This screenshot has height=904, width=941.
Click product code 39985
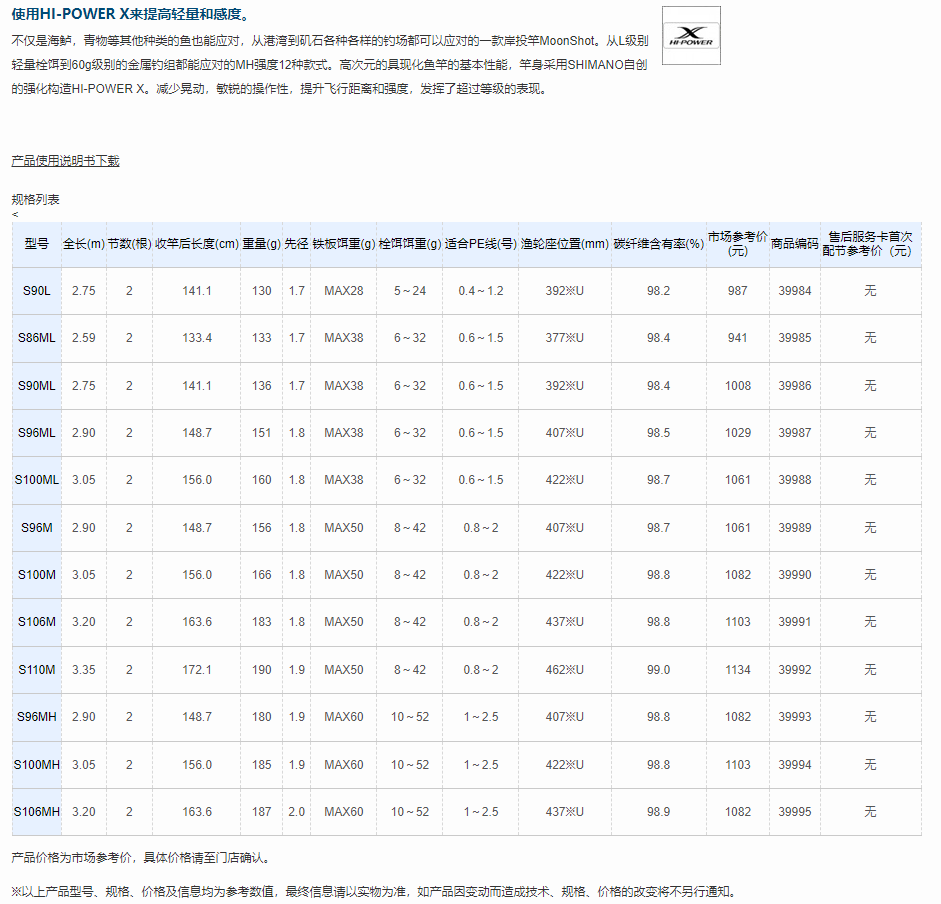(795, 338)
